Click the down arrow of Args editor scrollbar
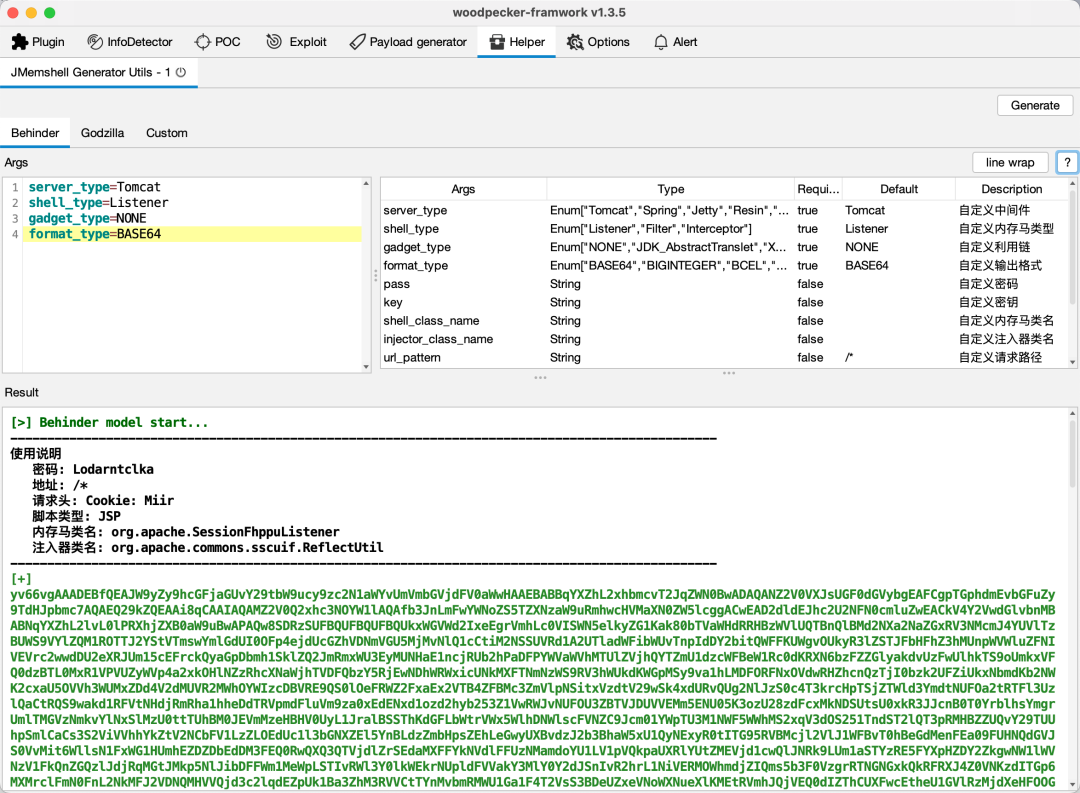This screenshot has height=793, width=1080. [x=366, y=367]
